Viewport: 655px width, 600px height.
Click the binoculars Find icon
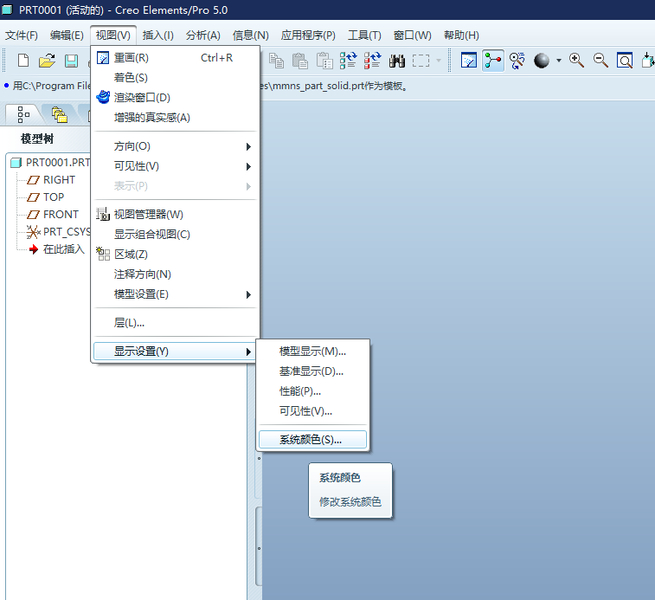tap(396, 61)
